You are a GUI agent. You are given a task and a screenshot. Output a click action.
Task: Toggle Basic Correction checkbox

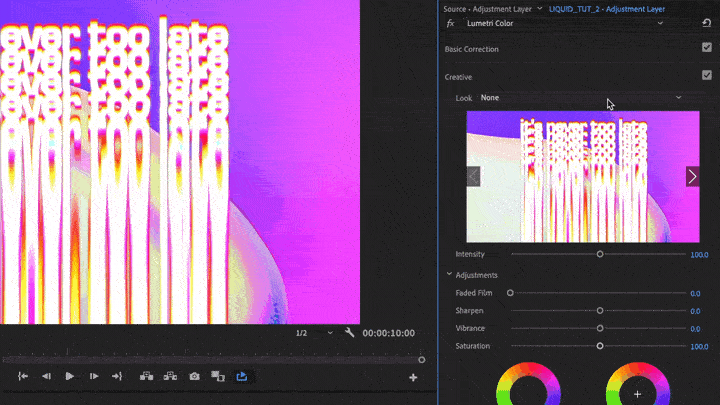pyautogui.click(x=707, y=47)
